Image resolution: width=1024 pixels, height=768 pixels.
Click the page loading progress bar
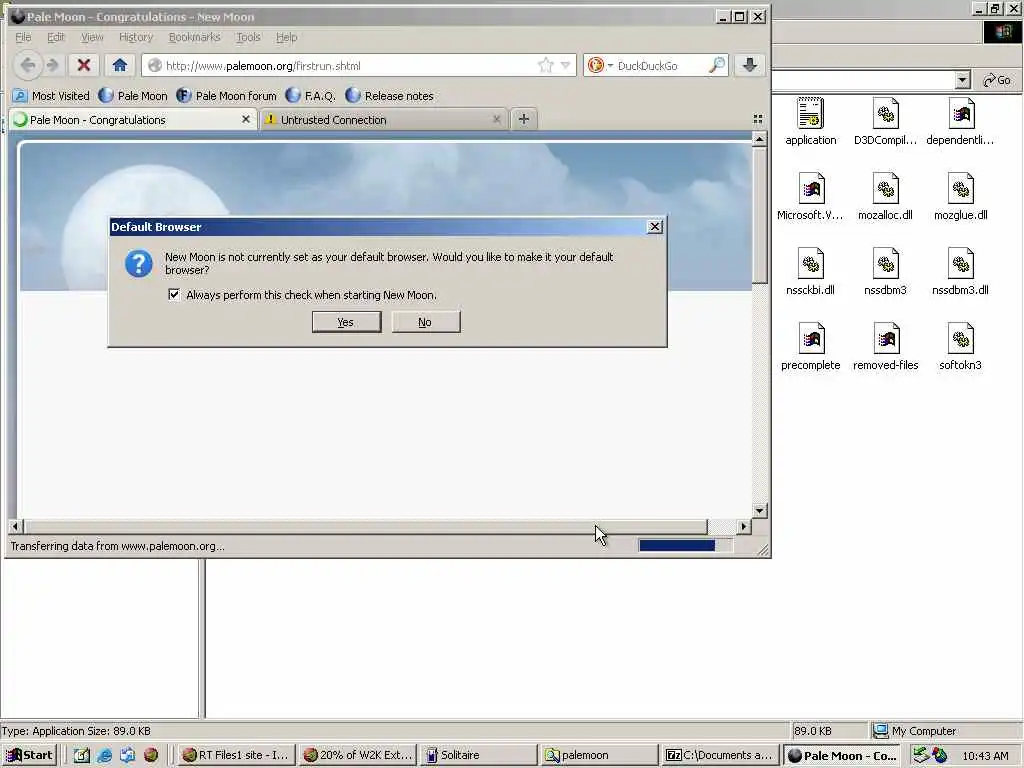pos(685,545)
